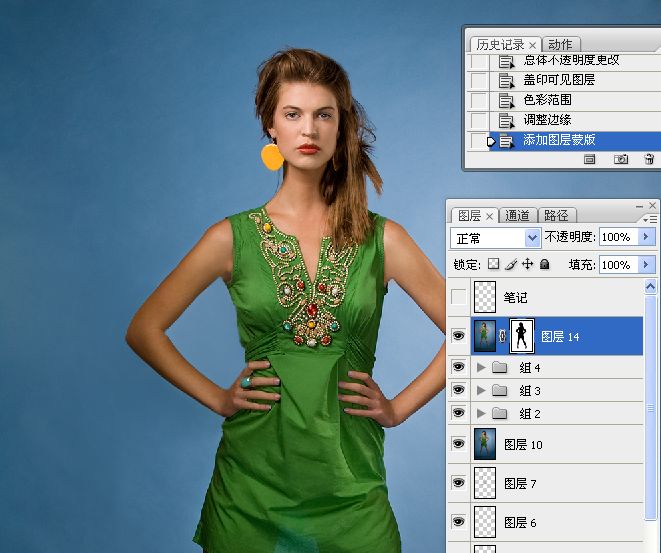The height and width of the screenshot is (553, 661).
Task: Select history state 色彩范围
Action: pyautogui.click(x=575, y=100)
